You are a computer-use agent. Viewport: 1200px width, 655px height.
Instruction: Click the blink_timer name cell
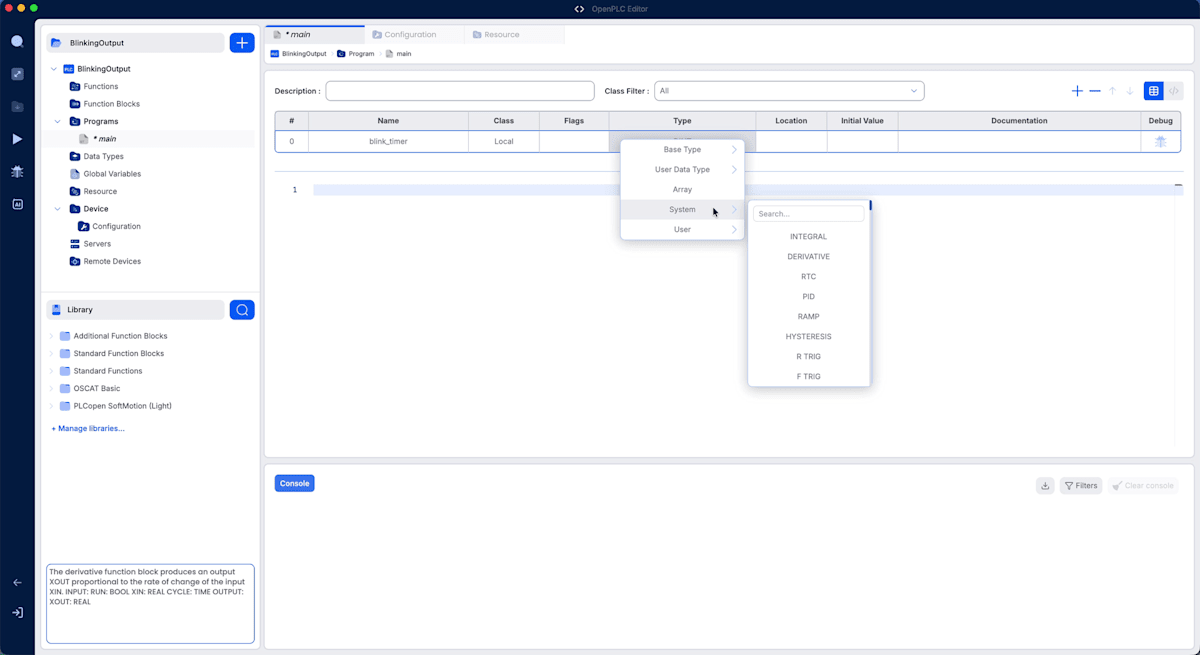tap(388, 142)
